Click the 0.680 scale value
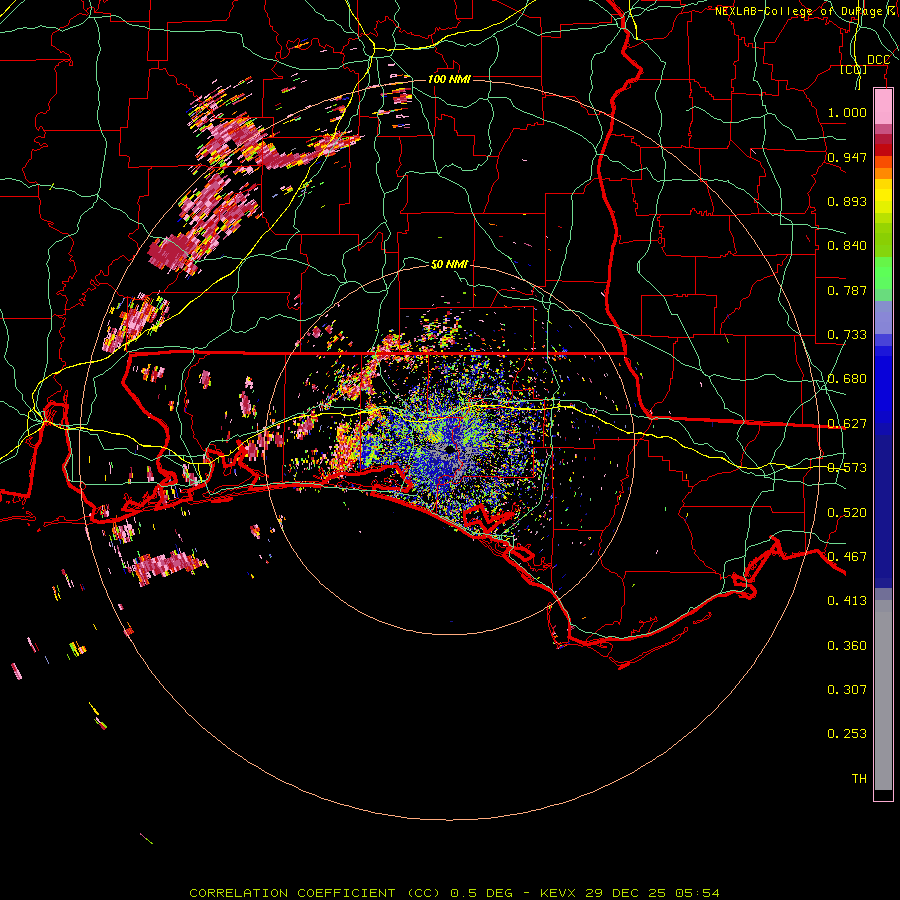900x900 pixels. coord(847,379)
